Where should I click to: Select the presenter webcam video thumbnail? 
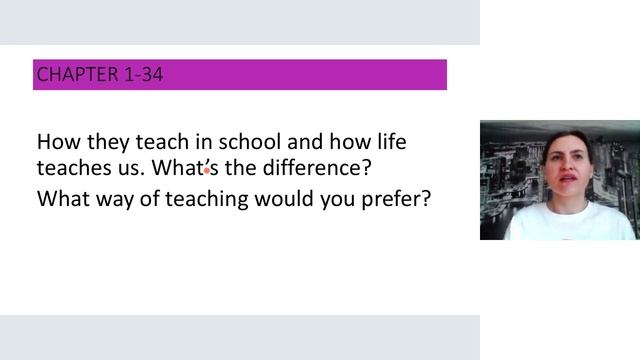(x=560, y=180)
